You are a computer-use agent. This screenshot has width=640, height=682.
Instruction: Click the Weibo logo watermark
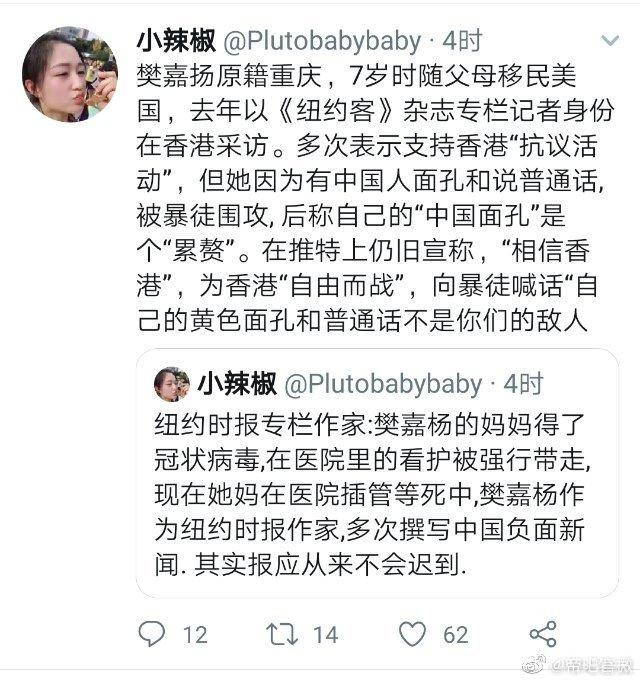[534, 665]
